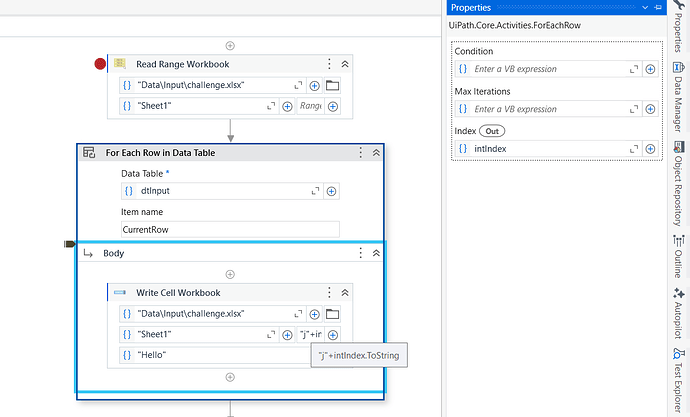Open the Outline side tab

pyautogui.click(x=679, y=257)
